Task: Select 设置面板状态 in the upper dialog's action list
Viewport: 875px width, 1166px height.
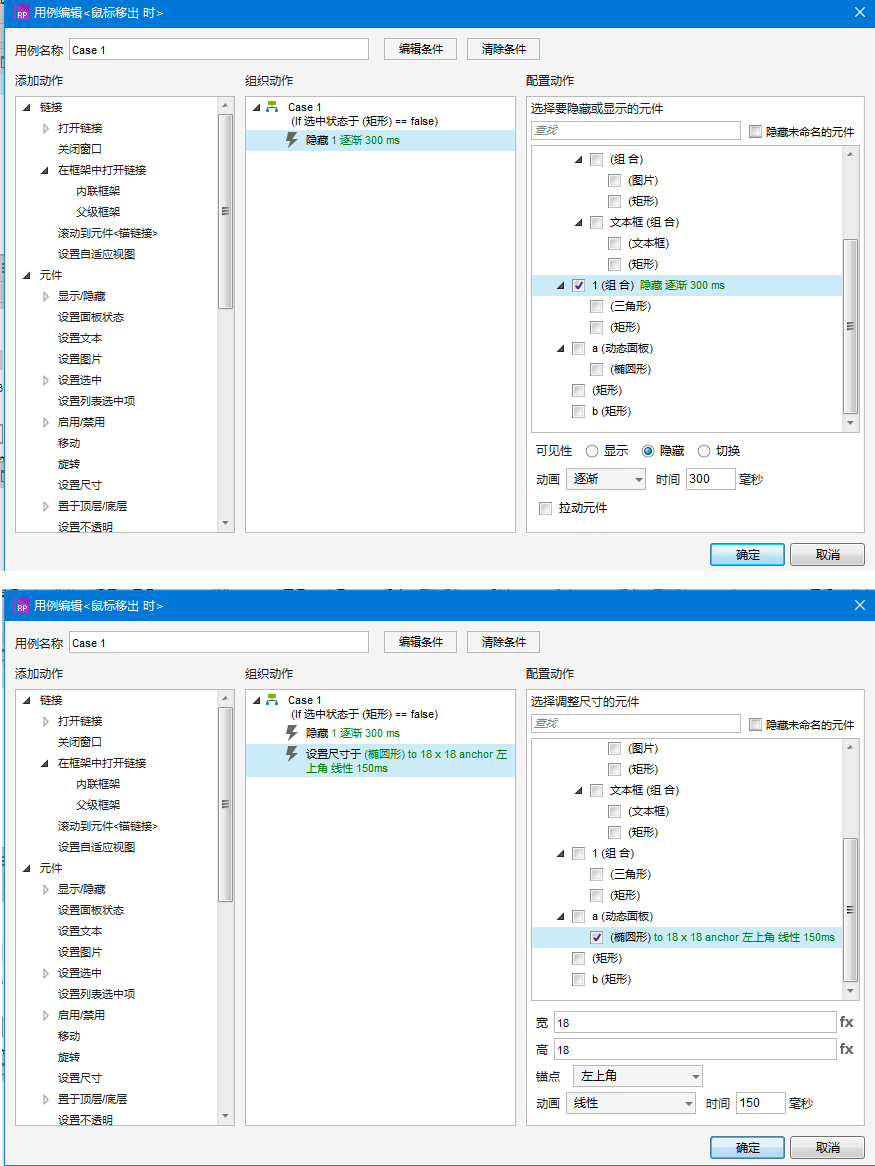Action: pyautogui.click(x=91, y=317)
